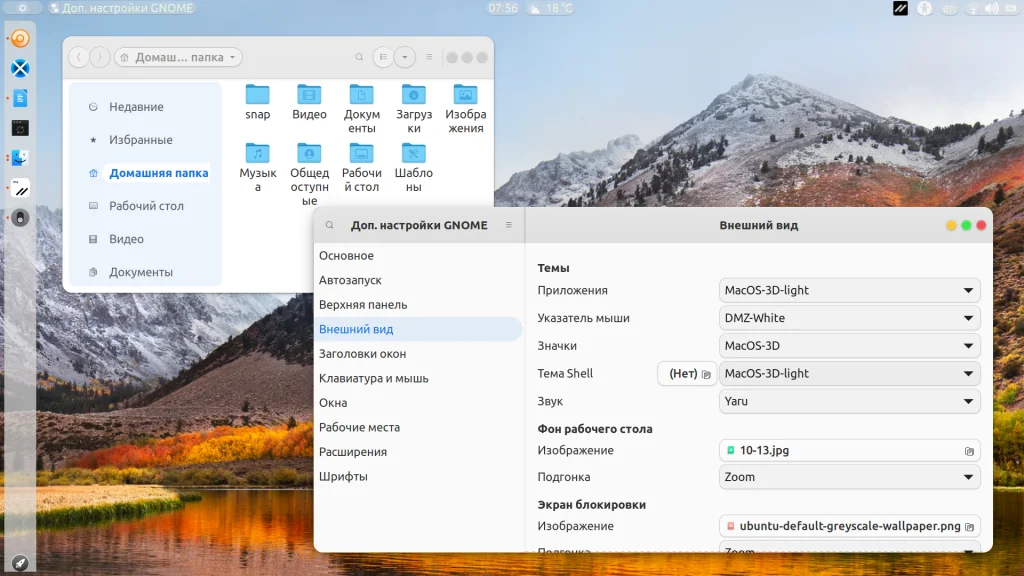Open the hamburger menu in GNOME Tweaks header

point(508,226)
